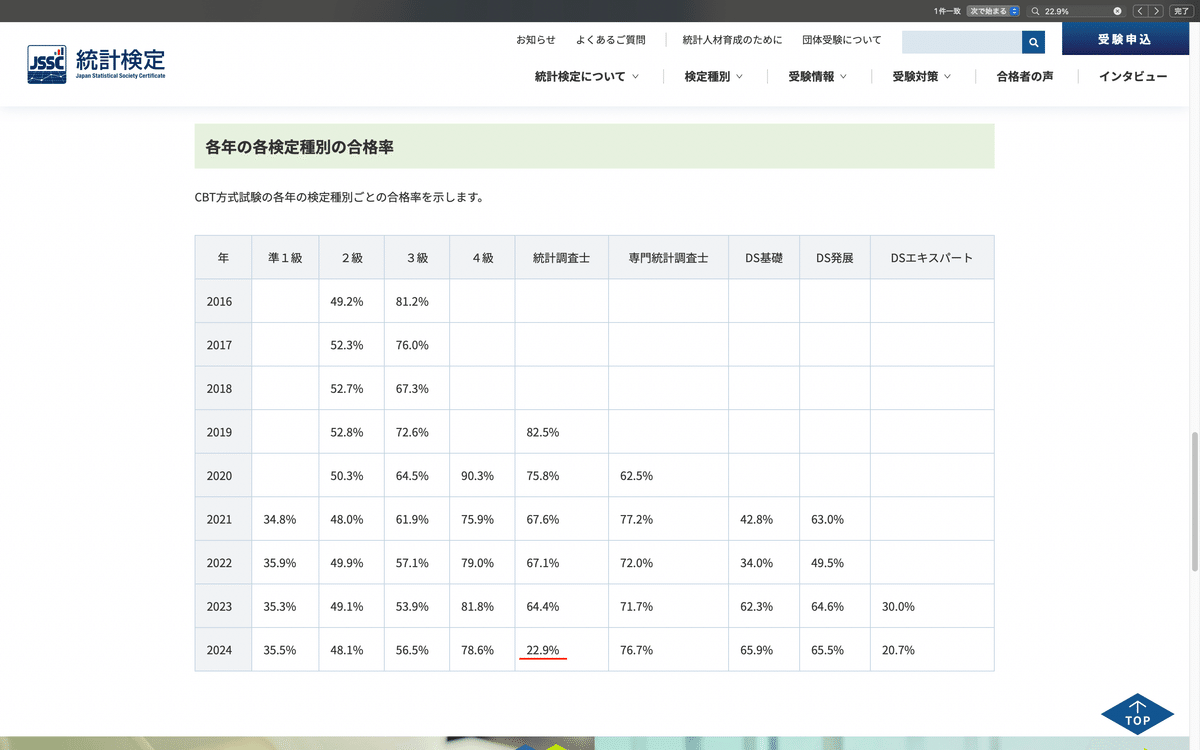This screenshot has width=1200, height=750.
Task: Click the 準１級 column header
Action: click(286, 257)
